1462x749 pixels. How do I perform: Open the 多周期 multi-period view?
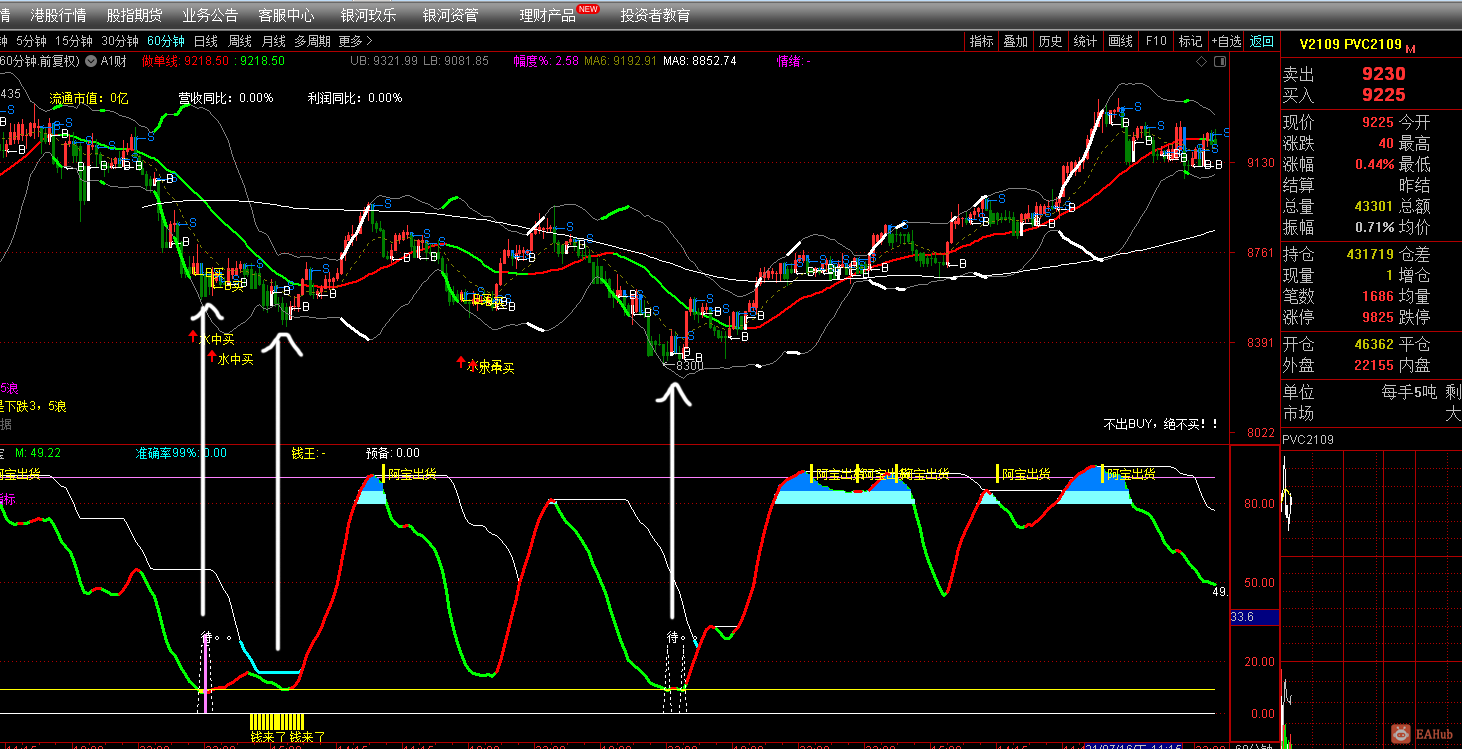(x=312, y=41)
